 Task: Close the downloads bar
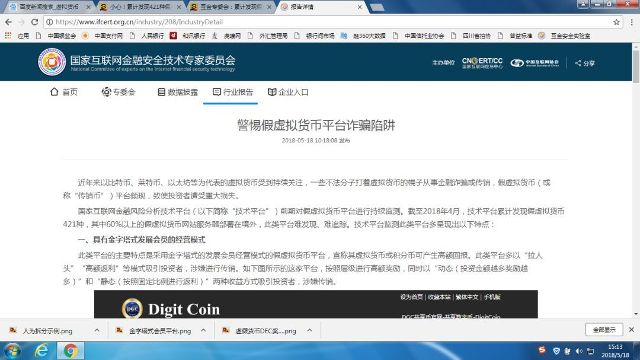631,329
